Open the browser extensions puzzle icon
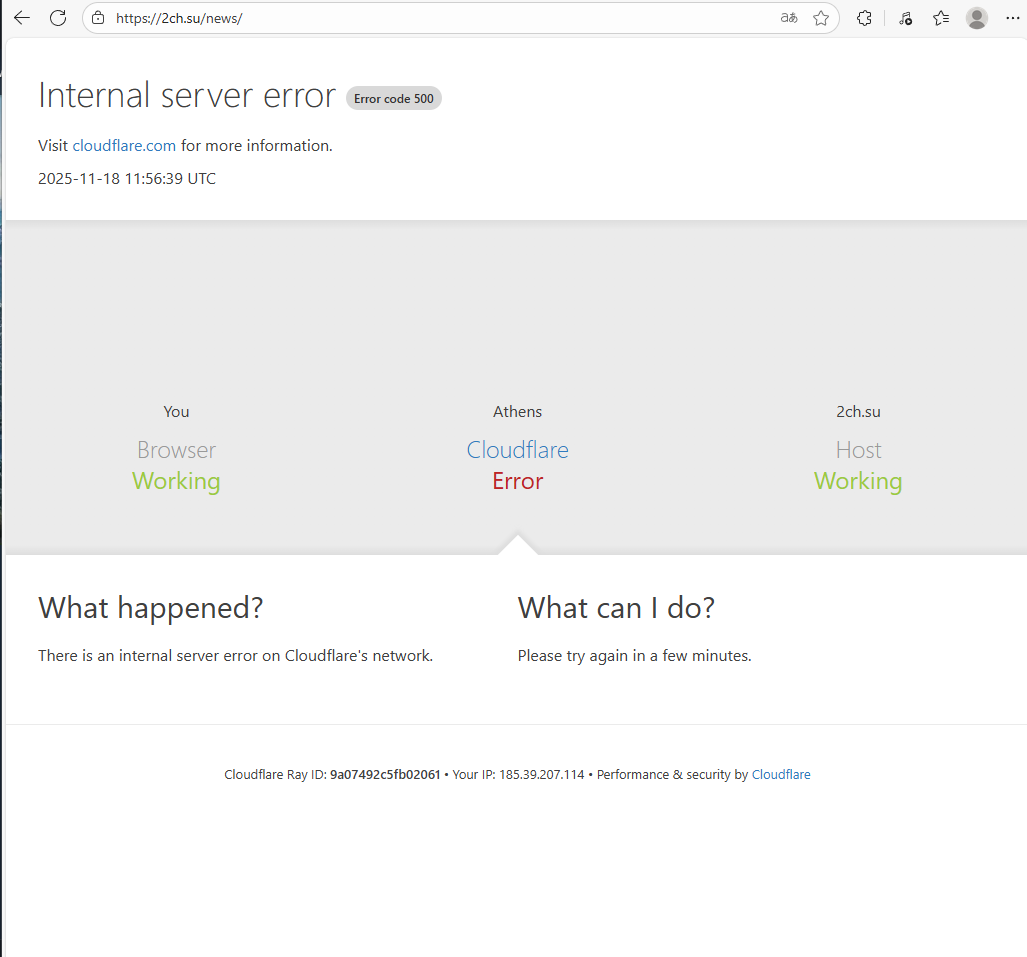Screen dimensions: 1027x957 click(865, 18)
